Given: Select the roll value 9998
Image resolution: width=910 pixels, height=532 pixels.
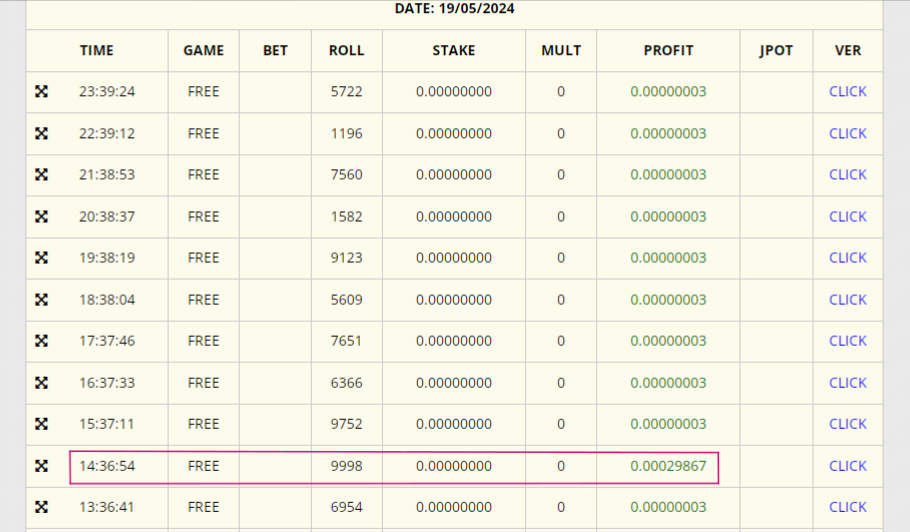Looking at the screenshot, I should coord(346,466).
